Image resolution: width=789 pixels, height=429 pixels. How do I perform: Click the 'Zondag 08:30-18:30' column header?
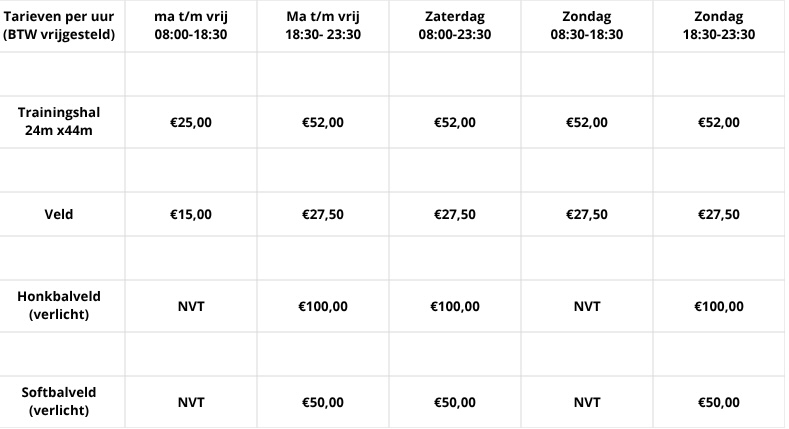587,26
